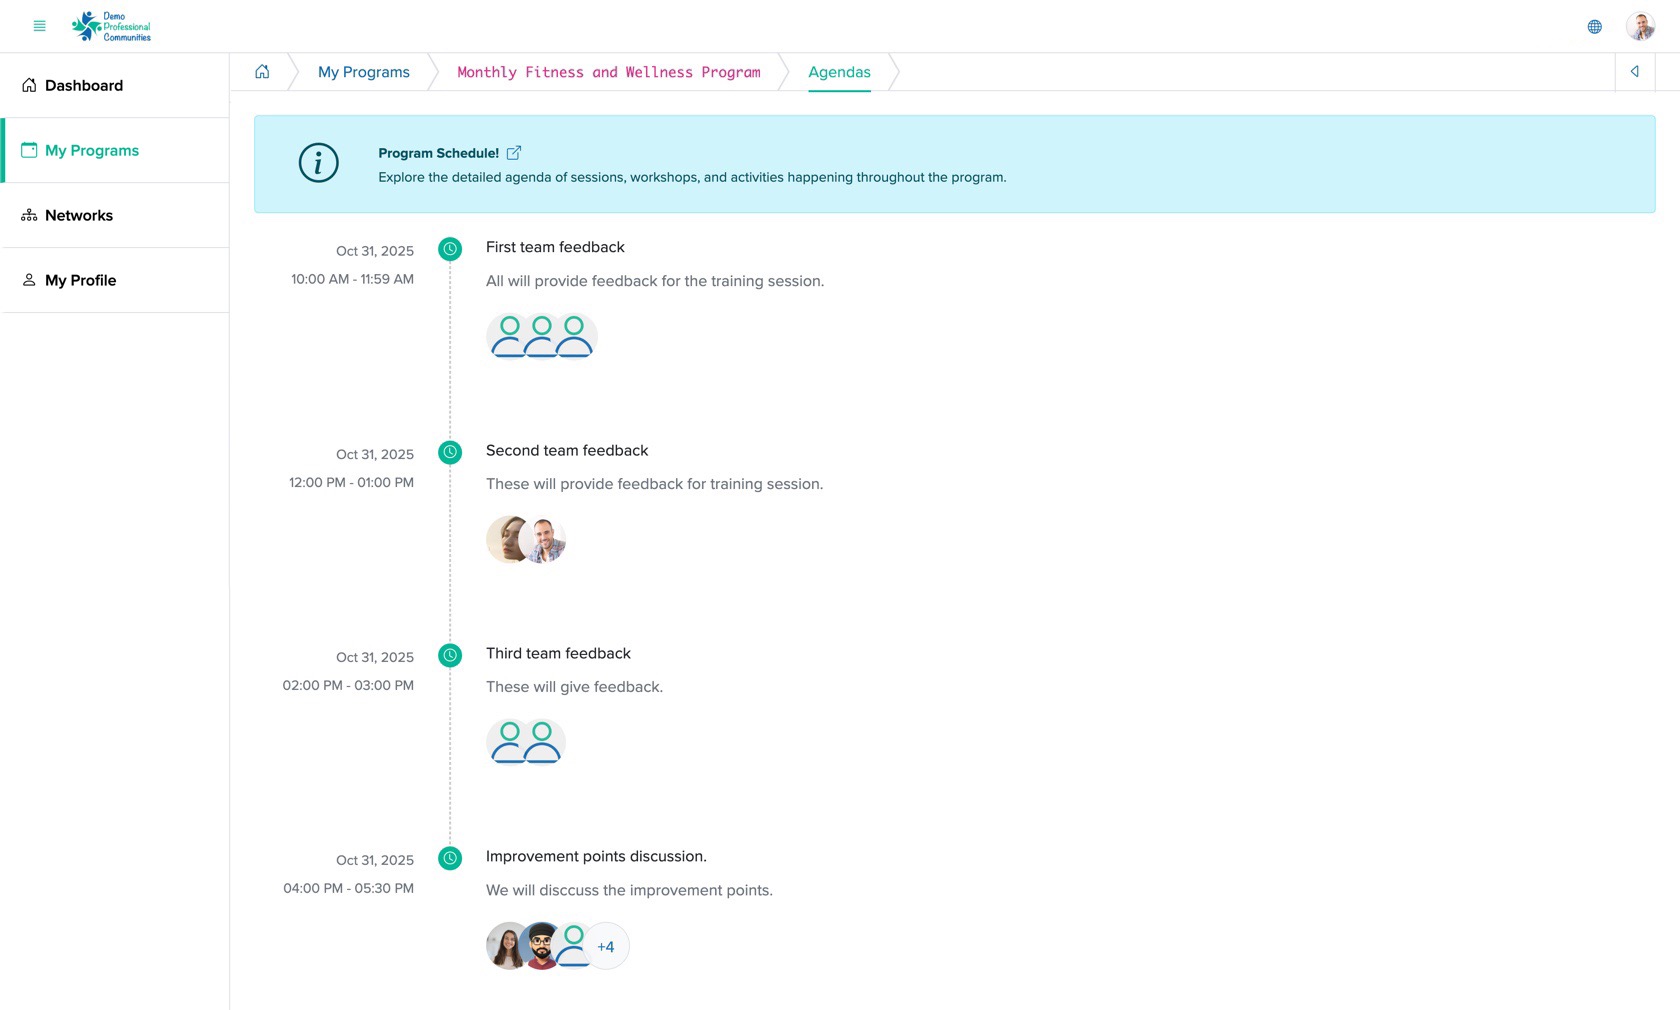Show the +4 more attendees badge

(607, 946)
